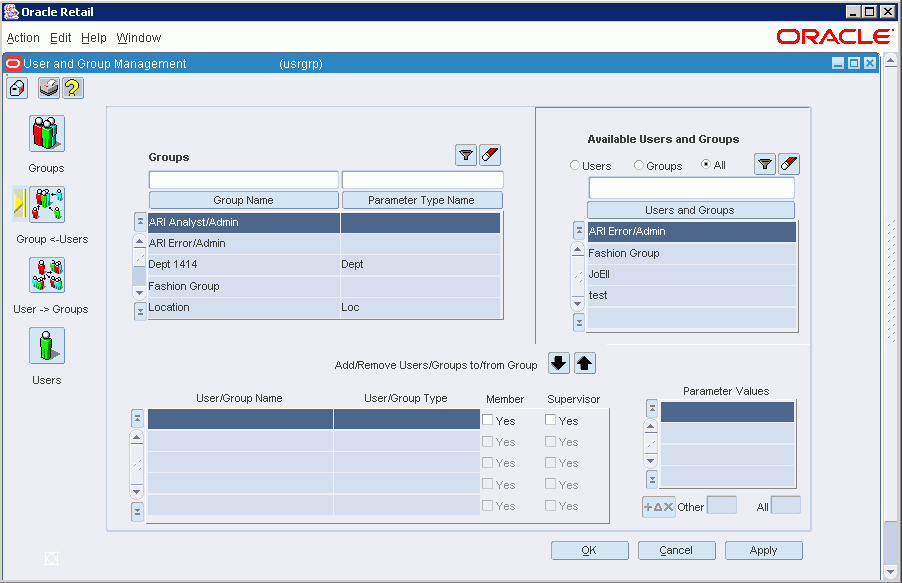This screenshot has width=902, height=583.
Task: Select the Group <-Users sidebar icon
Action: 47,204
